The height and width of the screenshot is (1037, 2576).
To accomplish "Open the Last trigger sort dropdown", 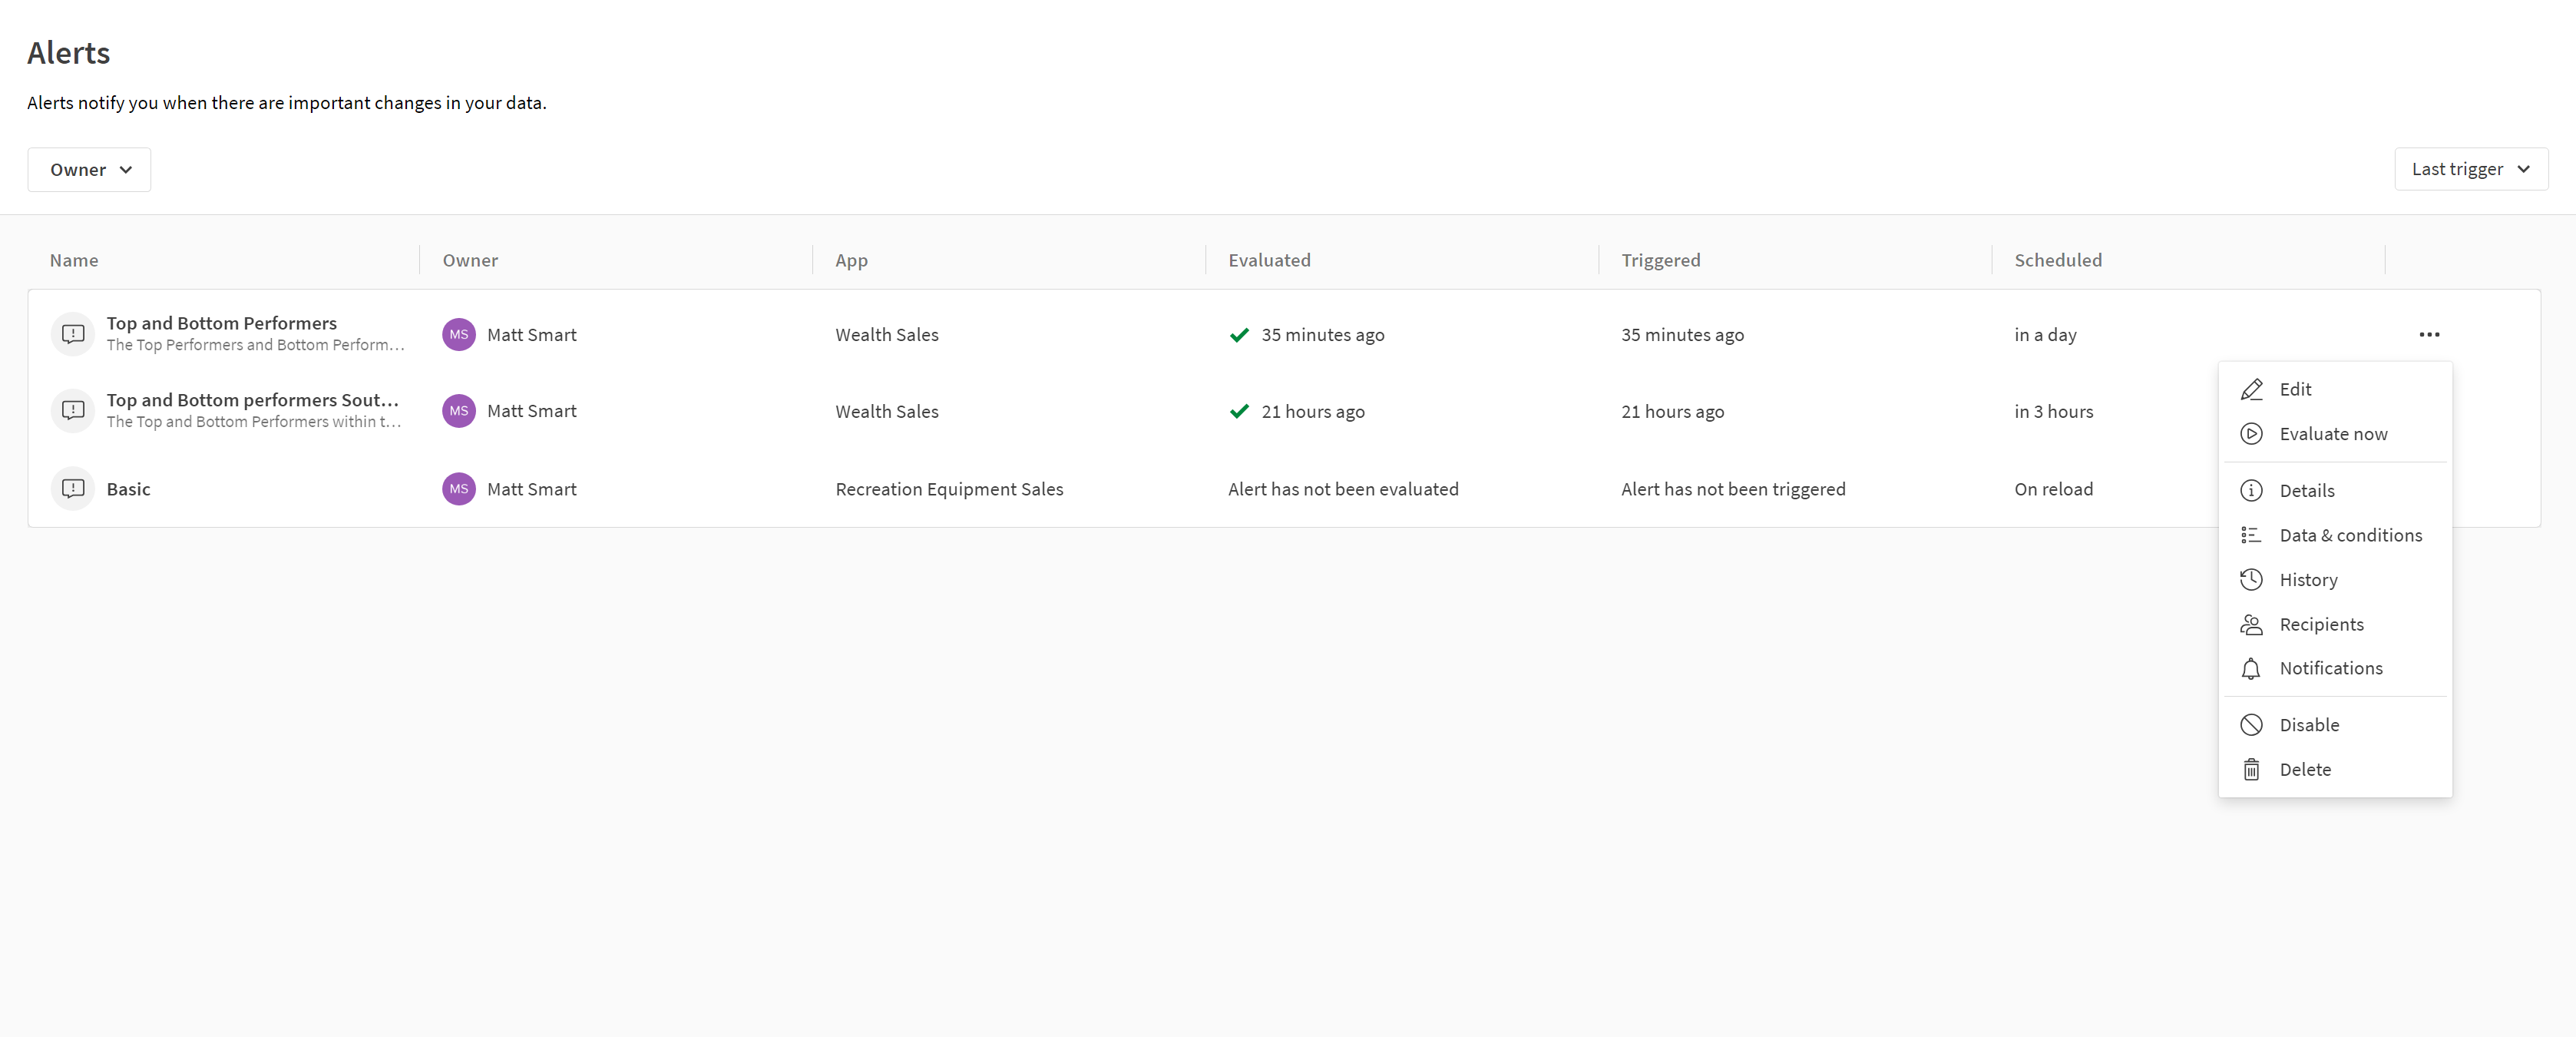I will point(2470,169).
